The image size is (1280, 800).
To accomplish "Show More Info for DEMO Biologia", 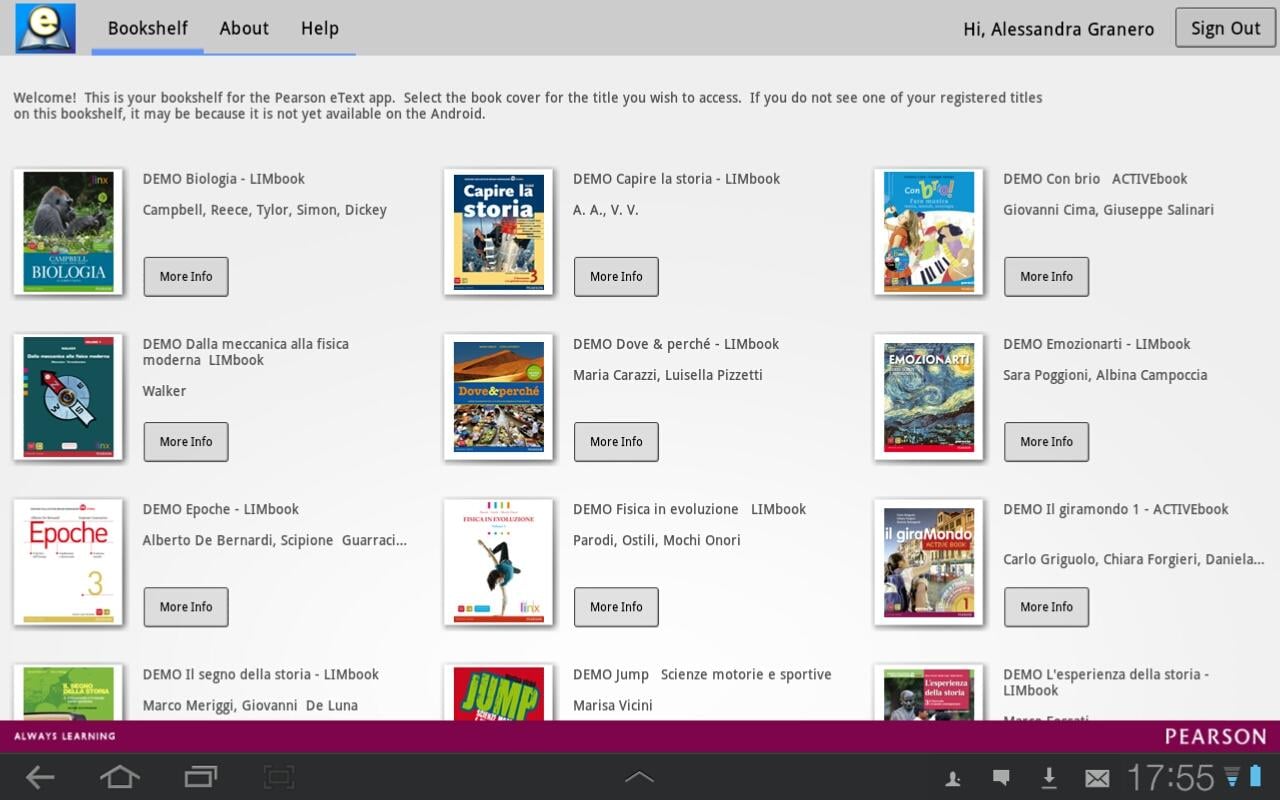I will [x=186, y=276].
